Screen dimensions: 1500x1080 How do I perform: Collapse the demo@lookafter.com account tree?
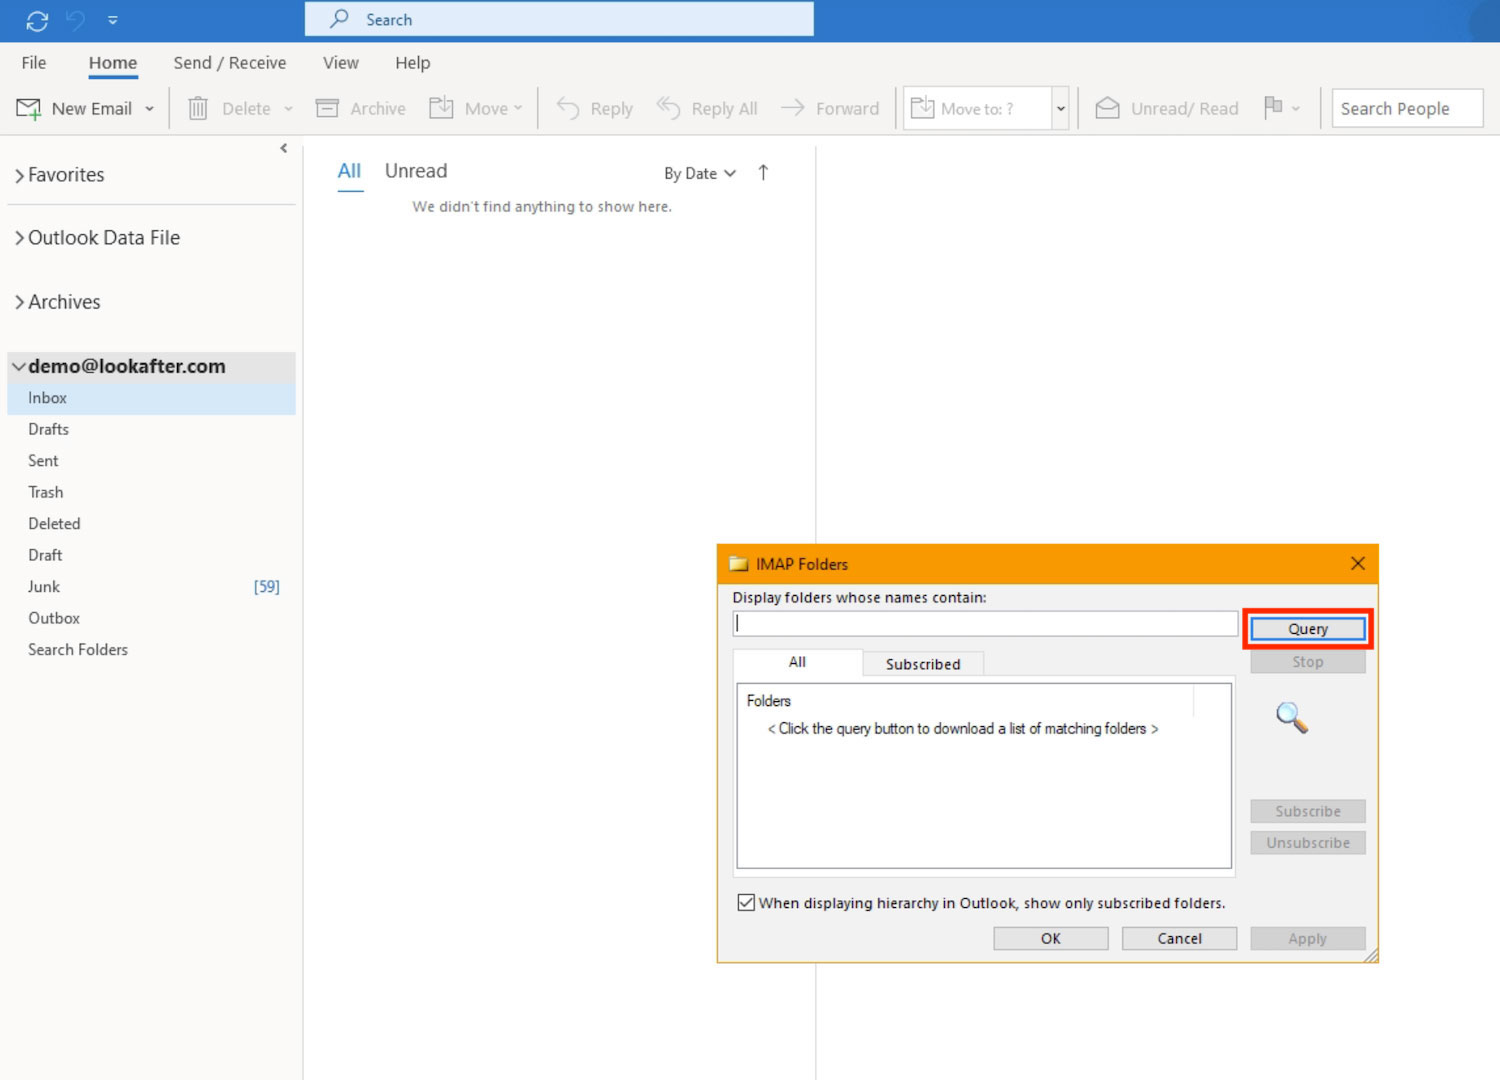click(x=18, y=367)
